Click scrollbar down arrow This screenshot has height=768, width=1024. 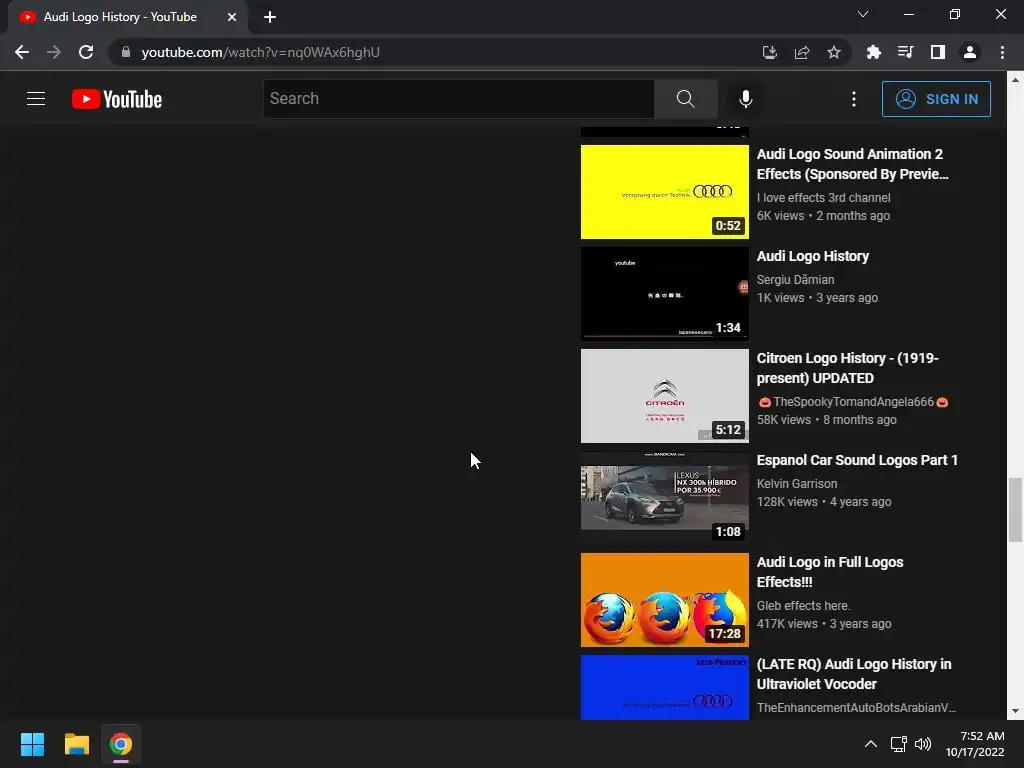[x=1015, y=711]
